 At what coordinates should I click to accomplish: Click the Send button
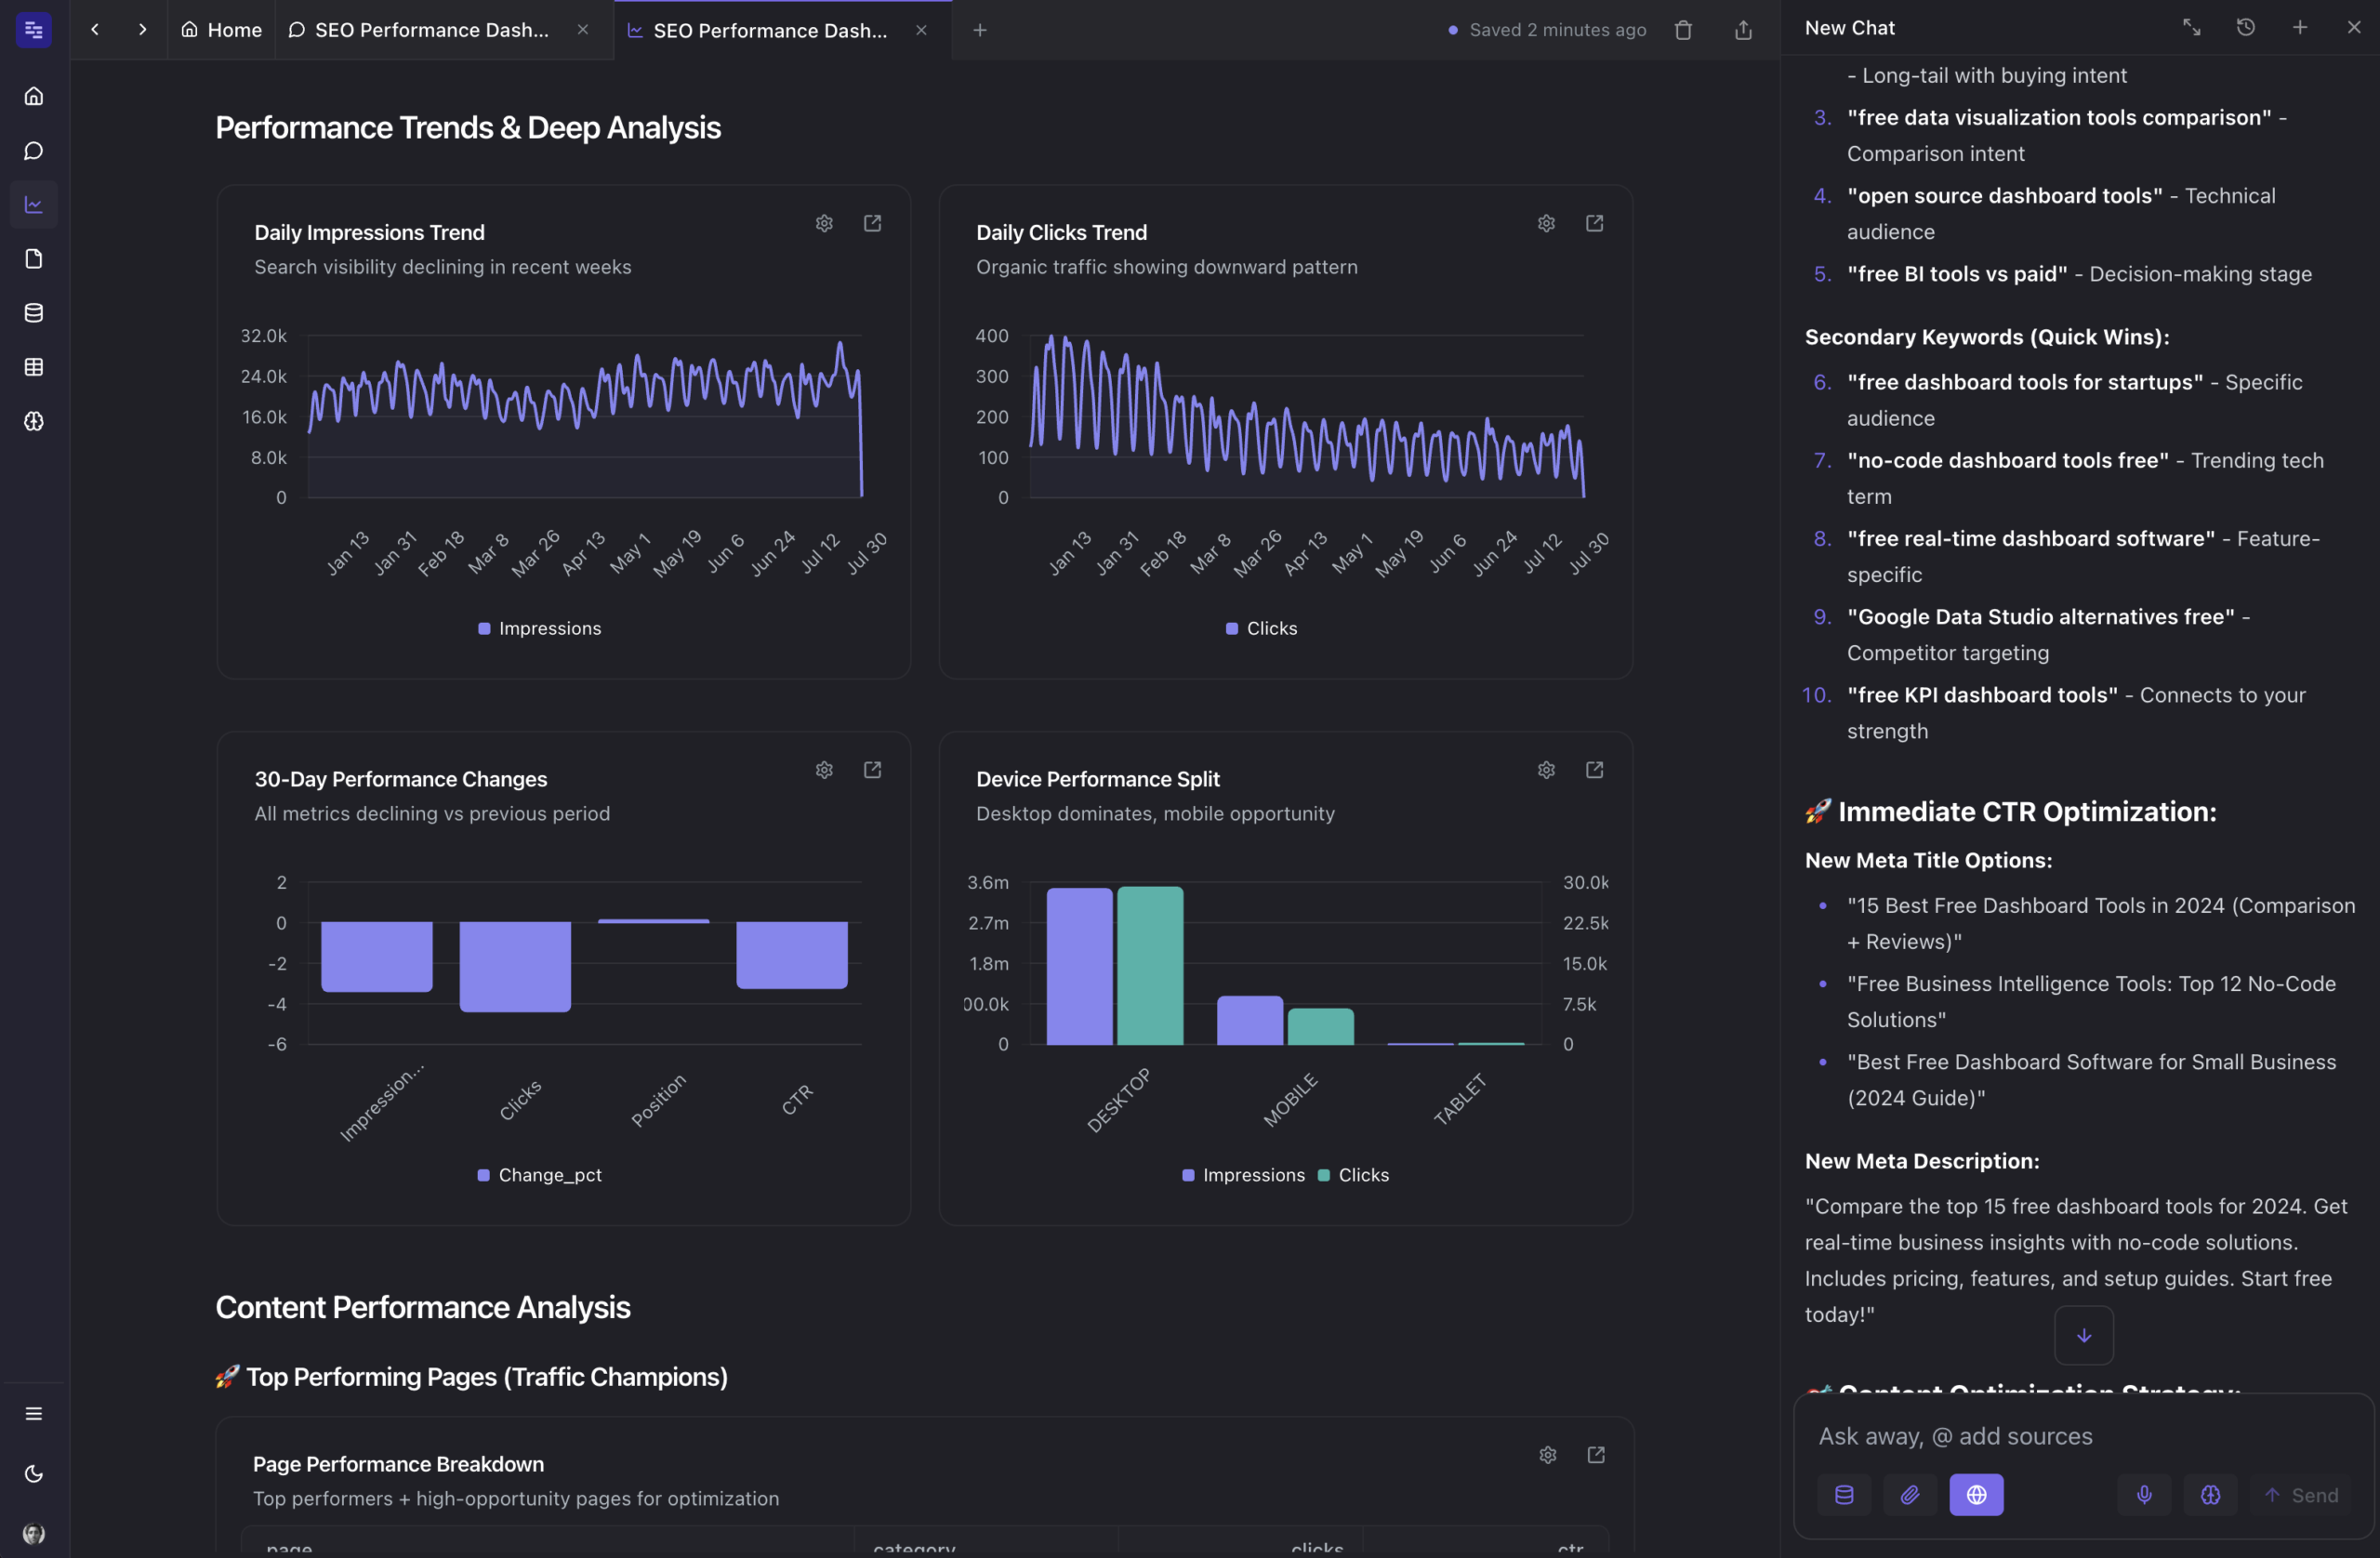(2301, 1495)
